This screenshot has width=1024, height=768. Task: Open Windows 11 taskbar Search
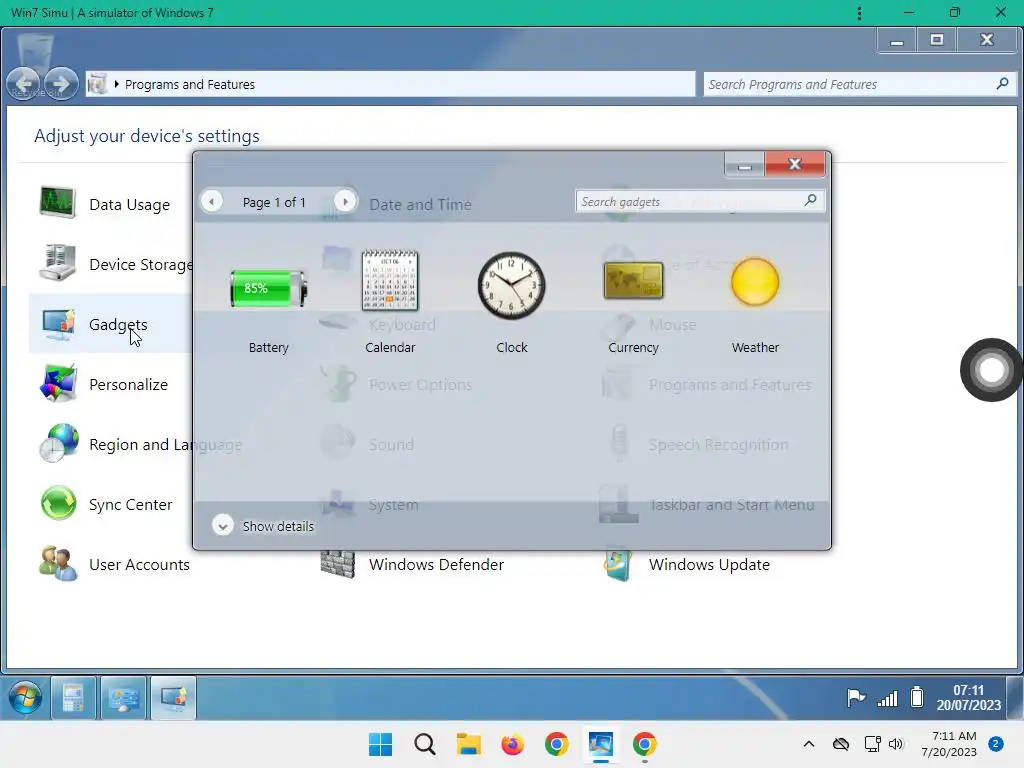pyautogui.click(x=424, y=744)
